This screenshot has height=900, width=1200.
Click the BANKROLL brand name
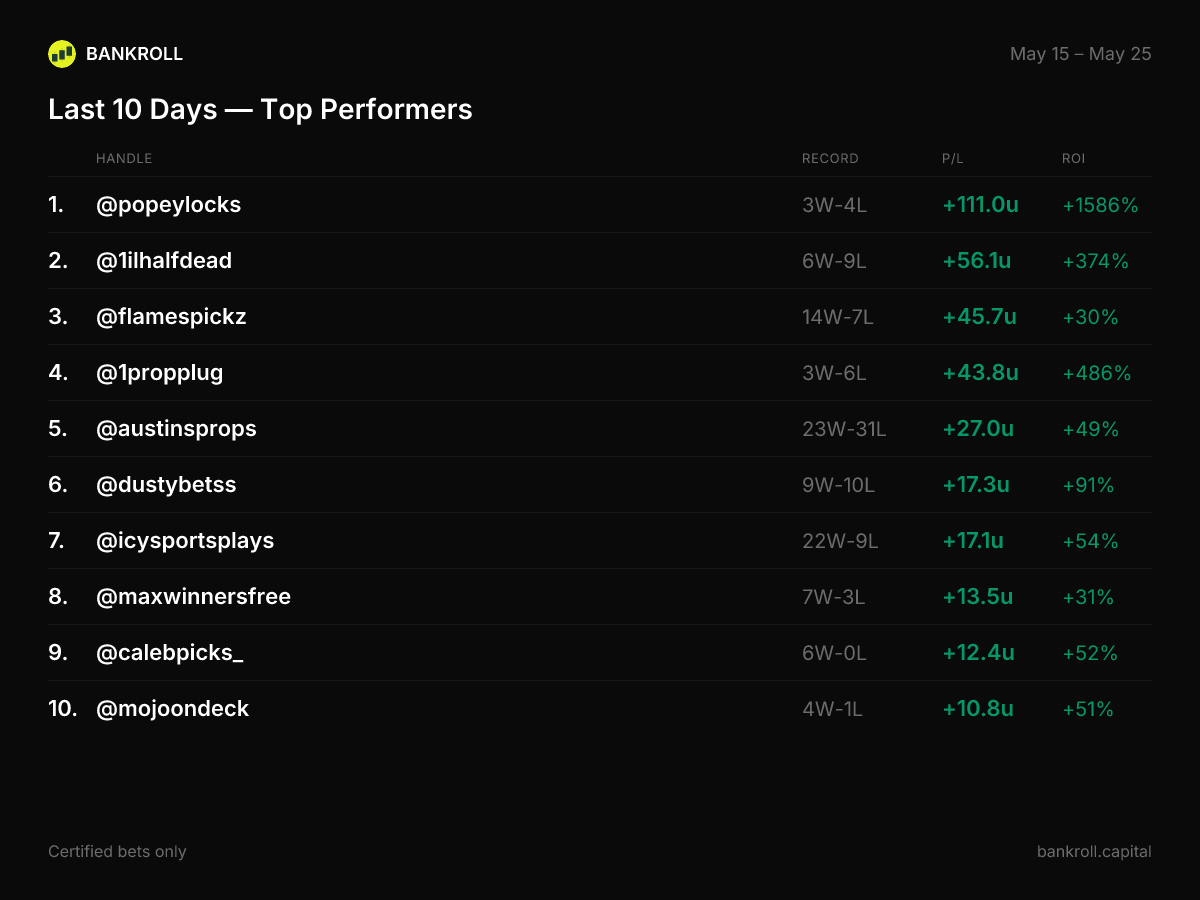135,54
